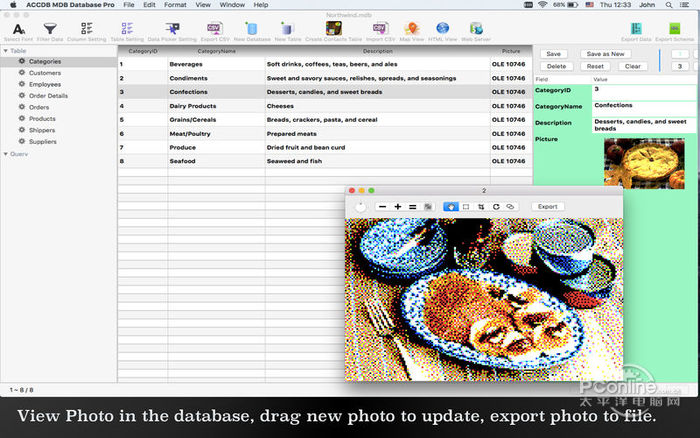Click the pie picture thumbnail
The height and width of the screenshot is (438, 700).
[x=644, y=163]
